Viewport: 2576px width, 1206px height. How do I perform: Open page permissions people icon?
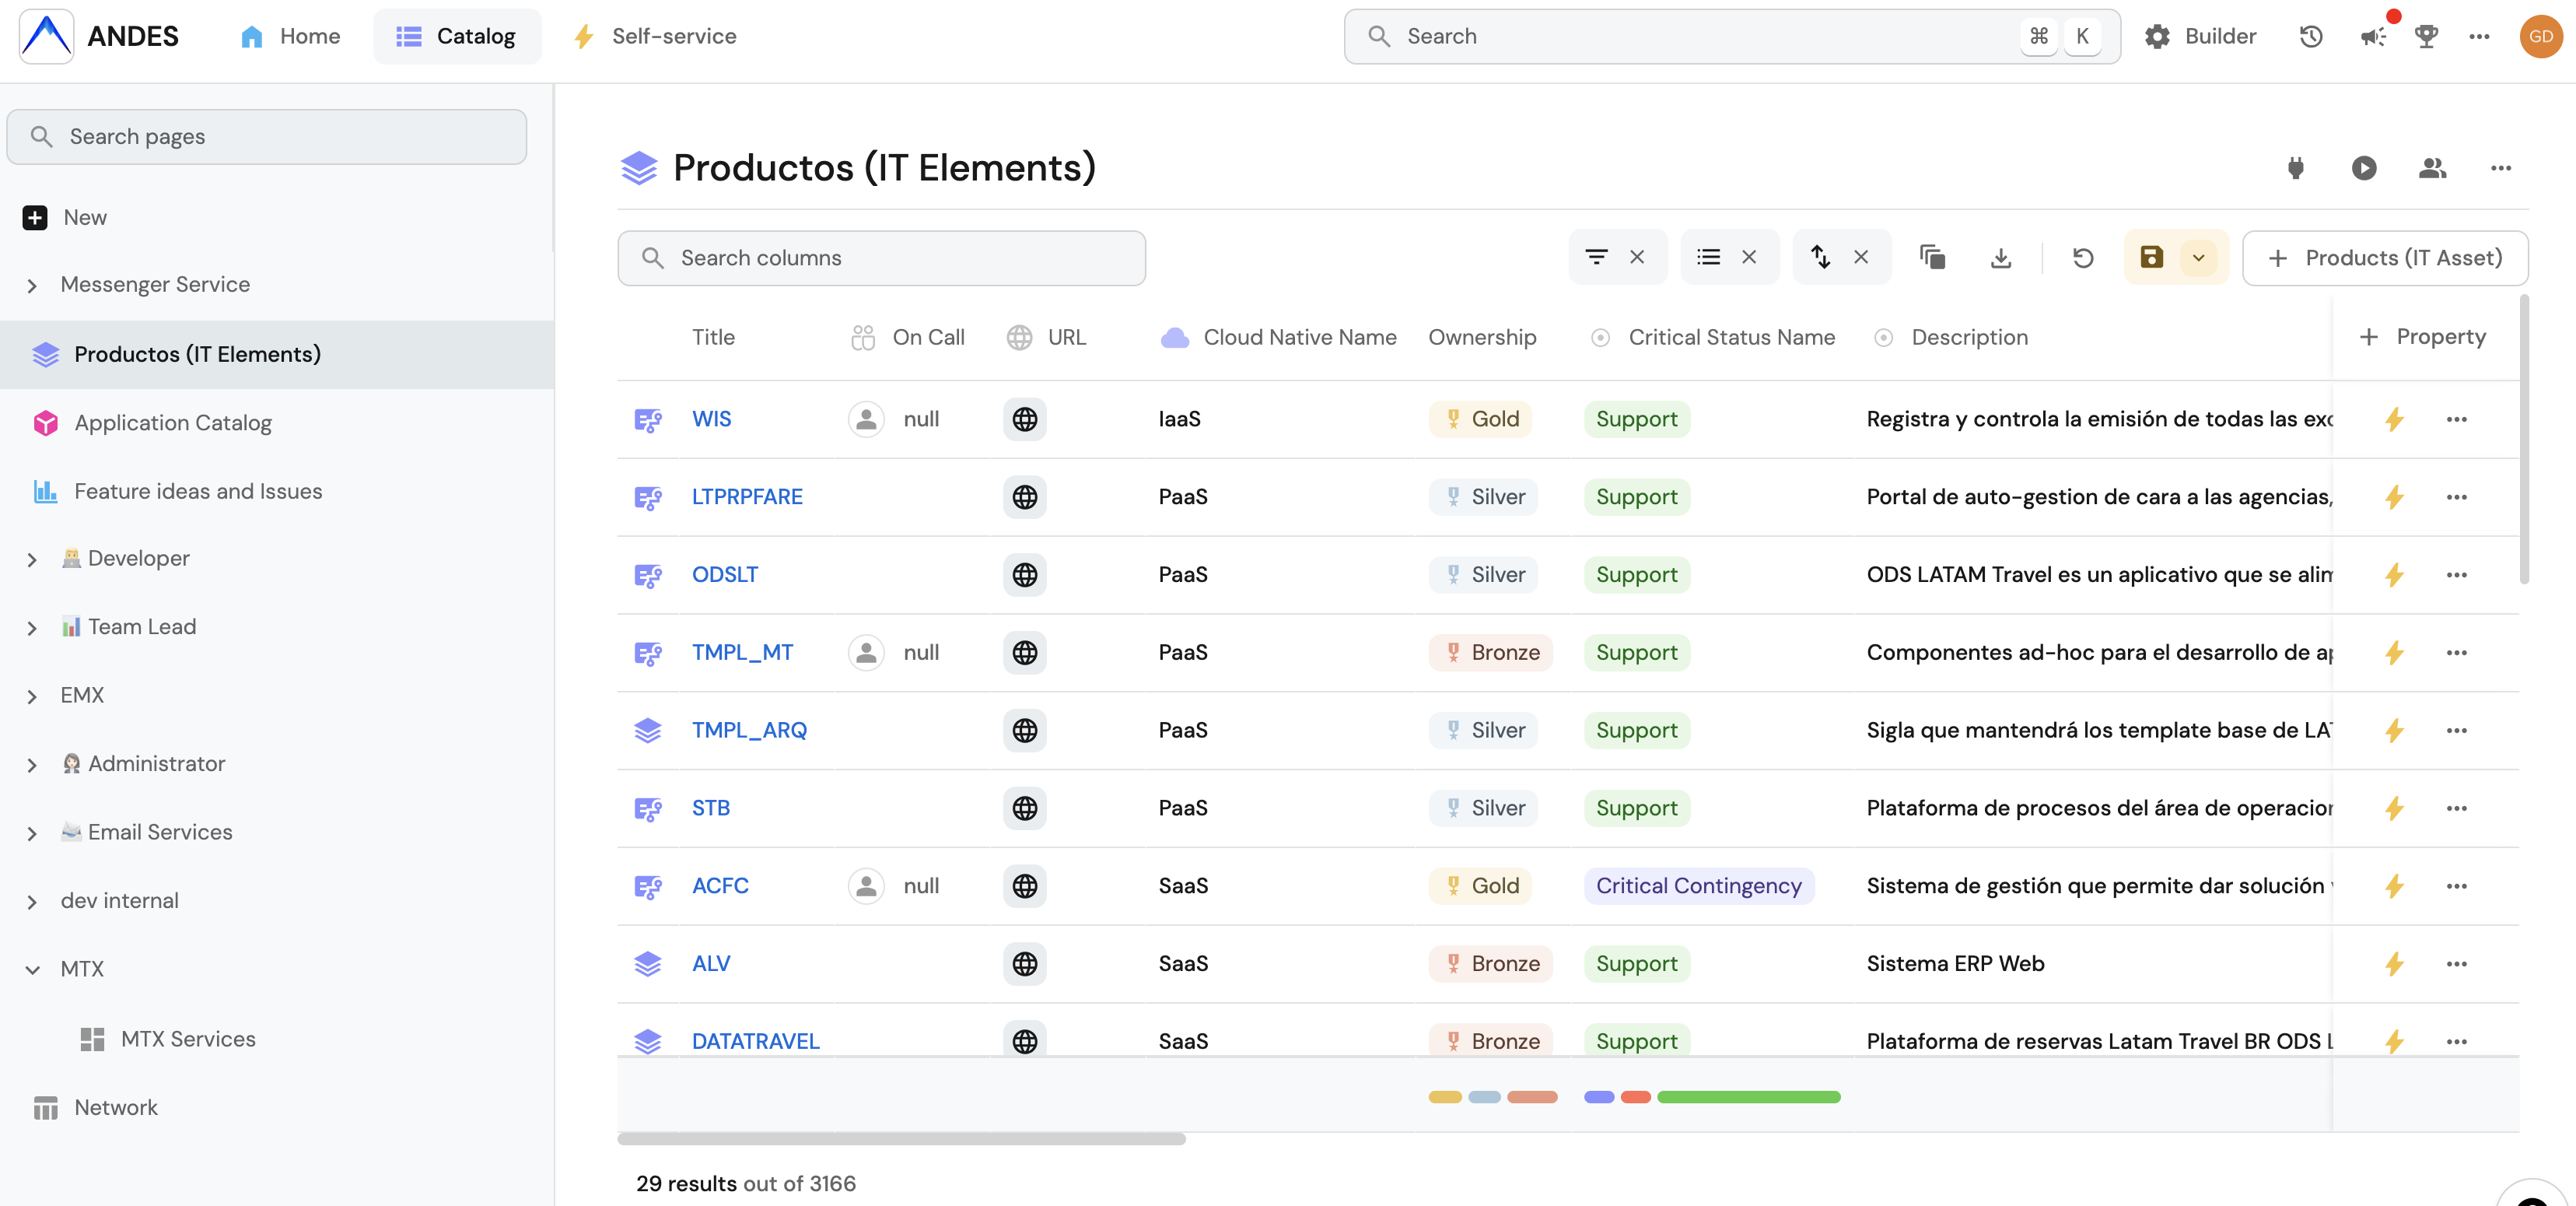tap(2432, 168)
